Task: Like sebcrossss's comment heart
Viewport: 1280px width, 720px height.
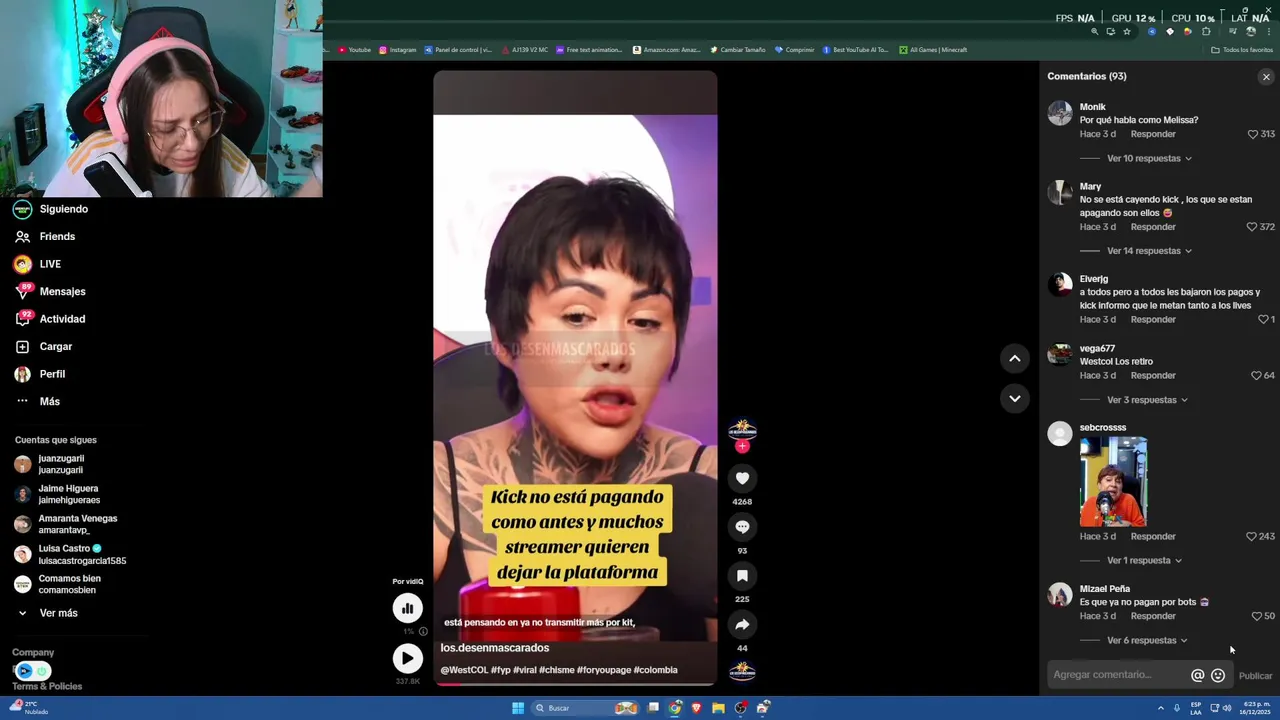Action: [1251, 537]
